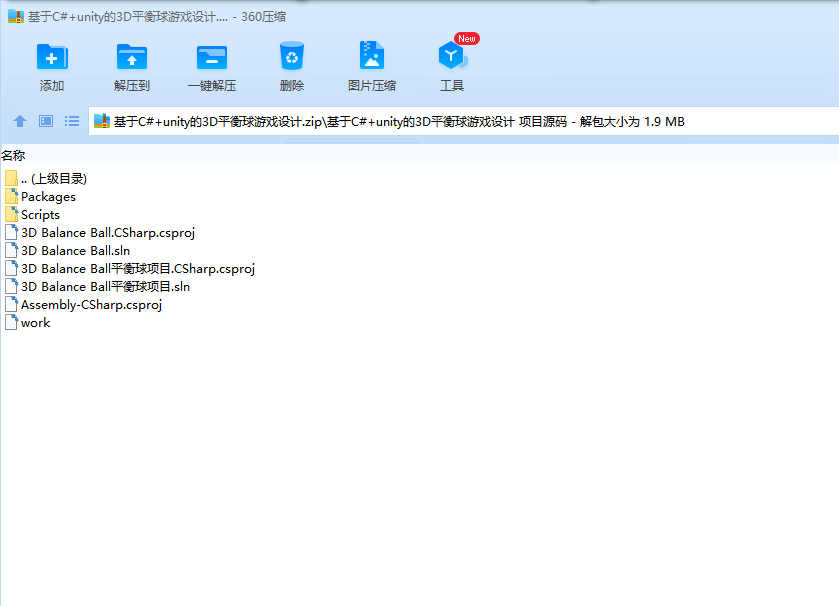The width and height of the screenshot is (839, 606).
Task: Click the New badge on Tools
Action: tap(467, 39)
